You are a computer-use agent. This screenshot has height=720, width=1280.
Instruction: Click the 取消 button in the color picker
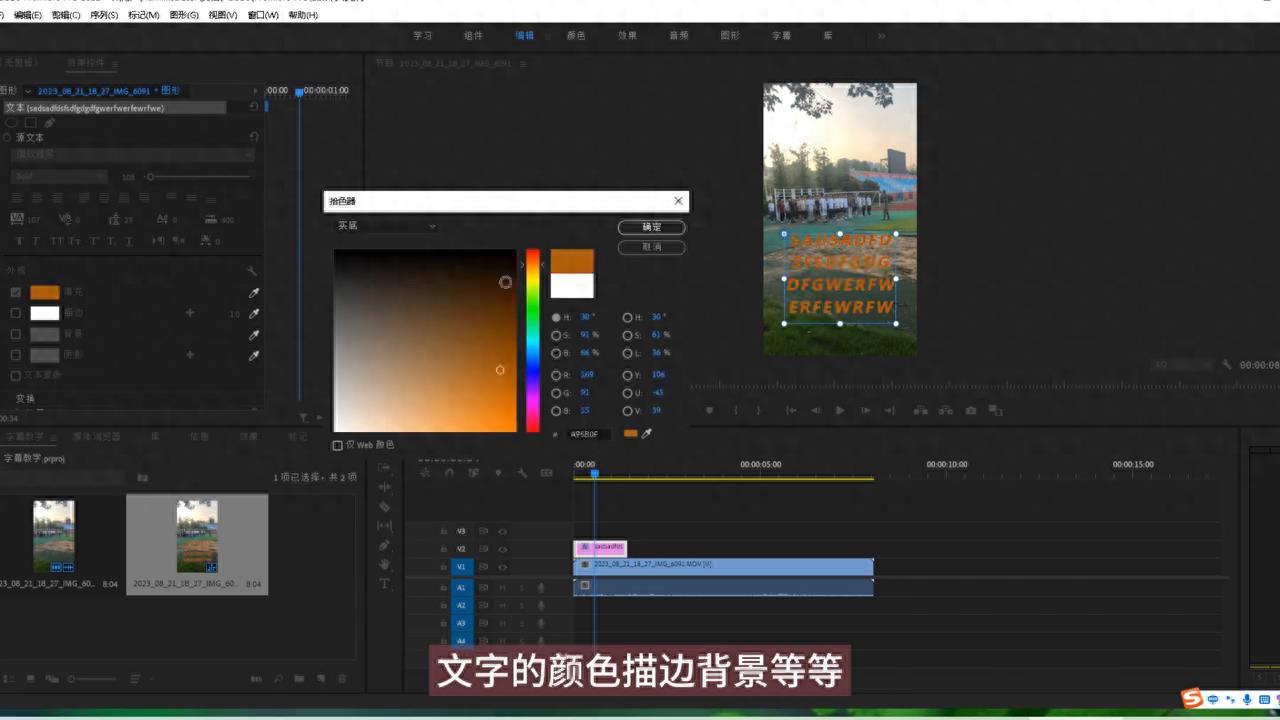pos(651,246)
